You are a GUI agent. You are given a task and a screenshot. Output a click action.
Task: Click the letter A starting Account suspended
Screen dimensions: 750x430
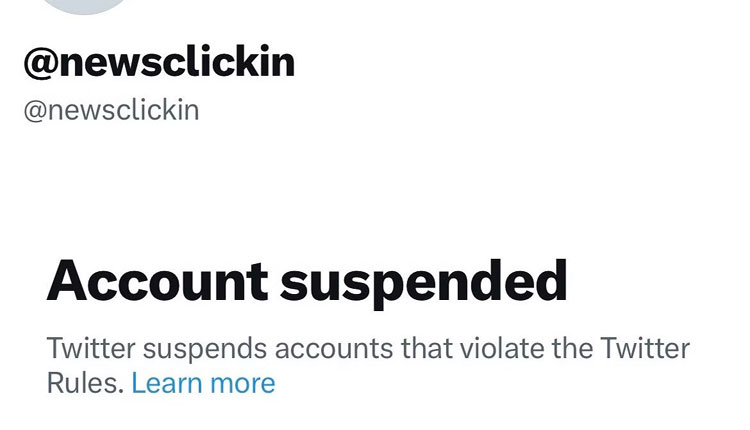click(68, 281)
